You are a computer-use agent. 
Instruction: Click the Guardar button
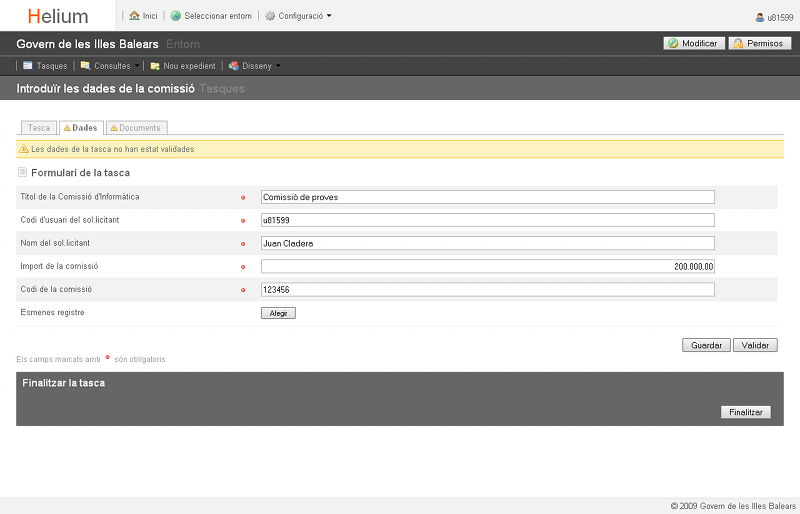pyautogui.click(x=706, y=345)
